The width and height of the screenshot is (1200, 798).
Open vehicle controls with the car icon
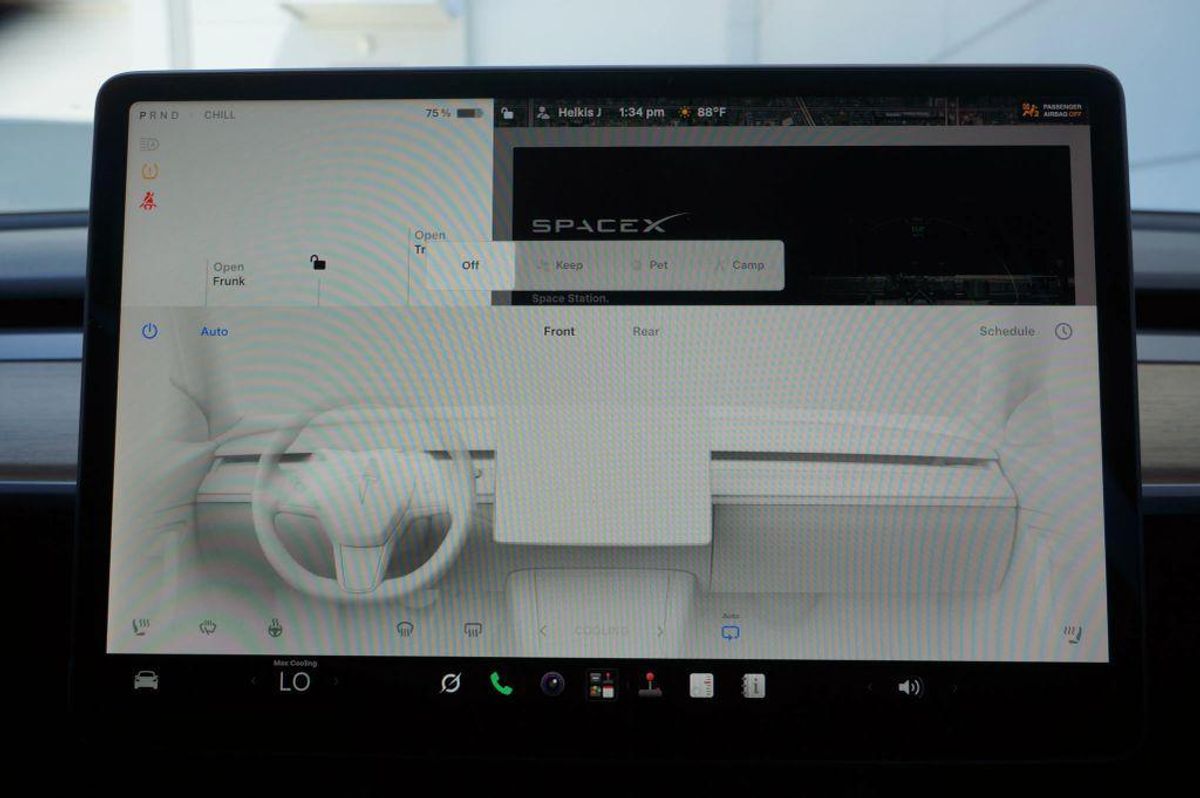point(146,681)
